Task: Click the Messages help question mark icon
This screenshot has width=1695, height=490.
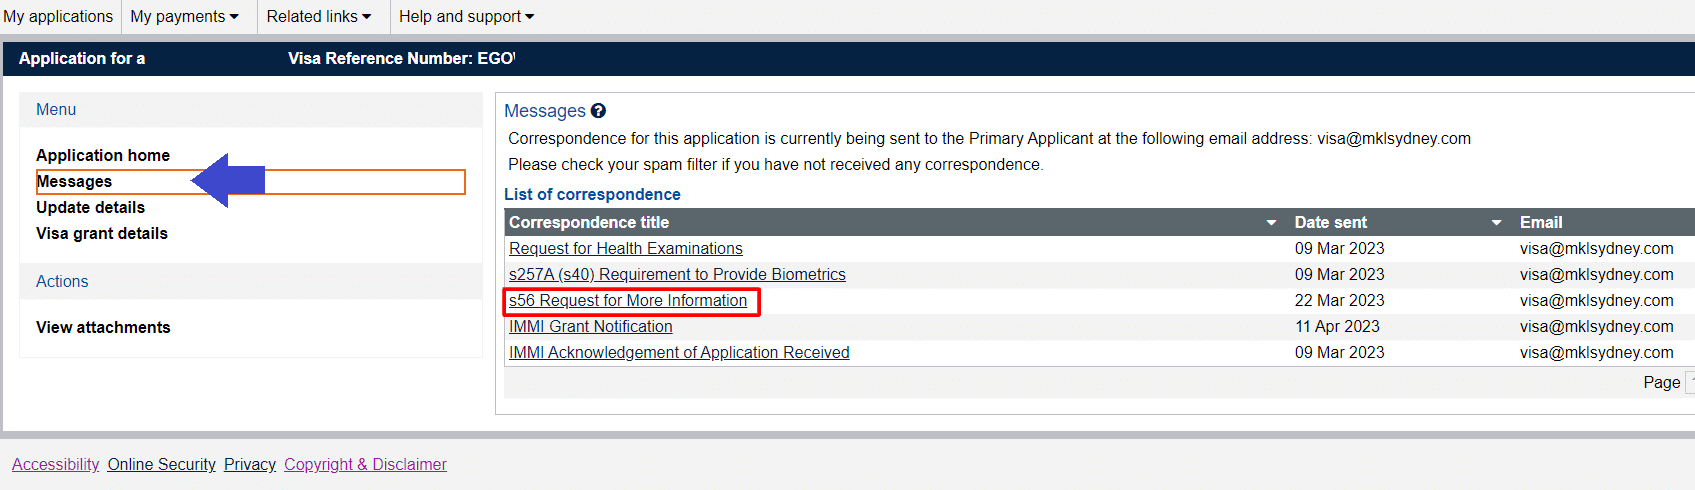Action: [598, 111]
